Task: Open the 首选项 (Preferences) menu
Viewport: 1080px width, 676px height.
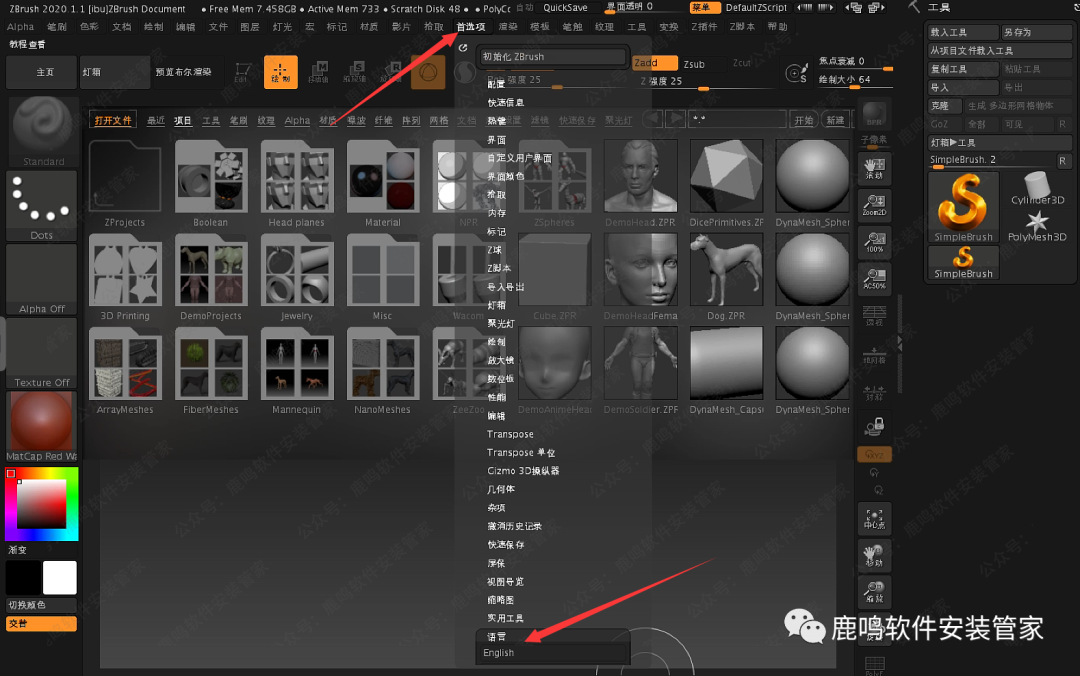Action: [x=470, y=27]
